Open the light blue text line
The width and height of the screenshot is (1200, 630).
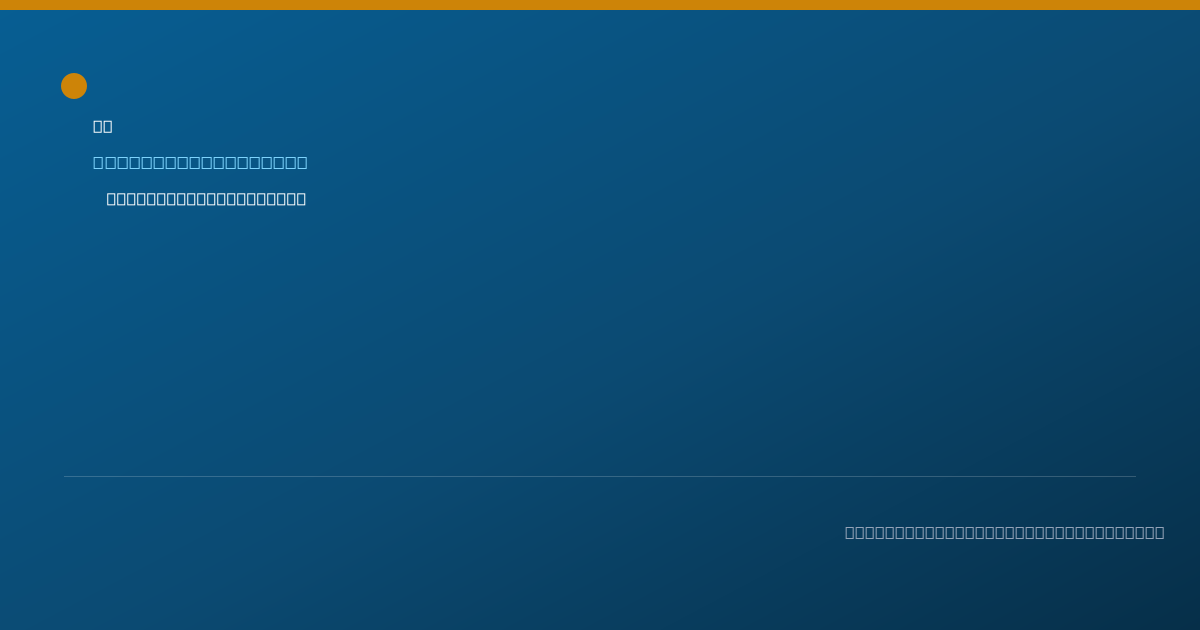click(200, 162)
